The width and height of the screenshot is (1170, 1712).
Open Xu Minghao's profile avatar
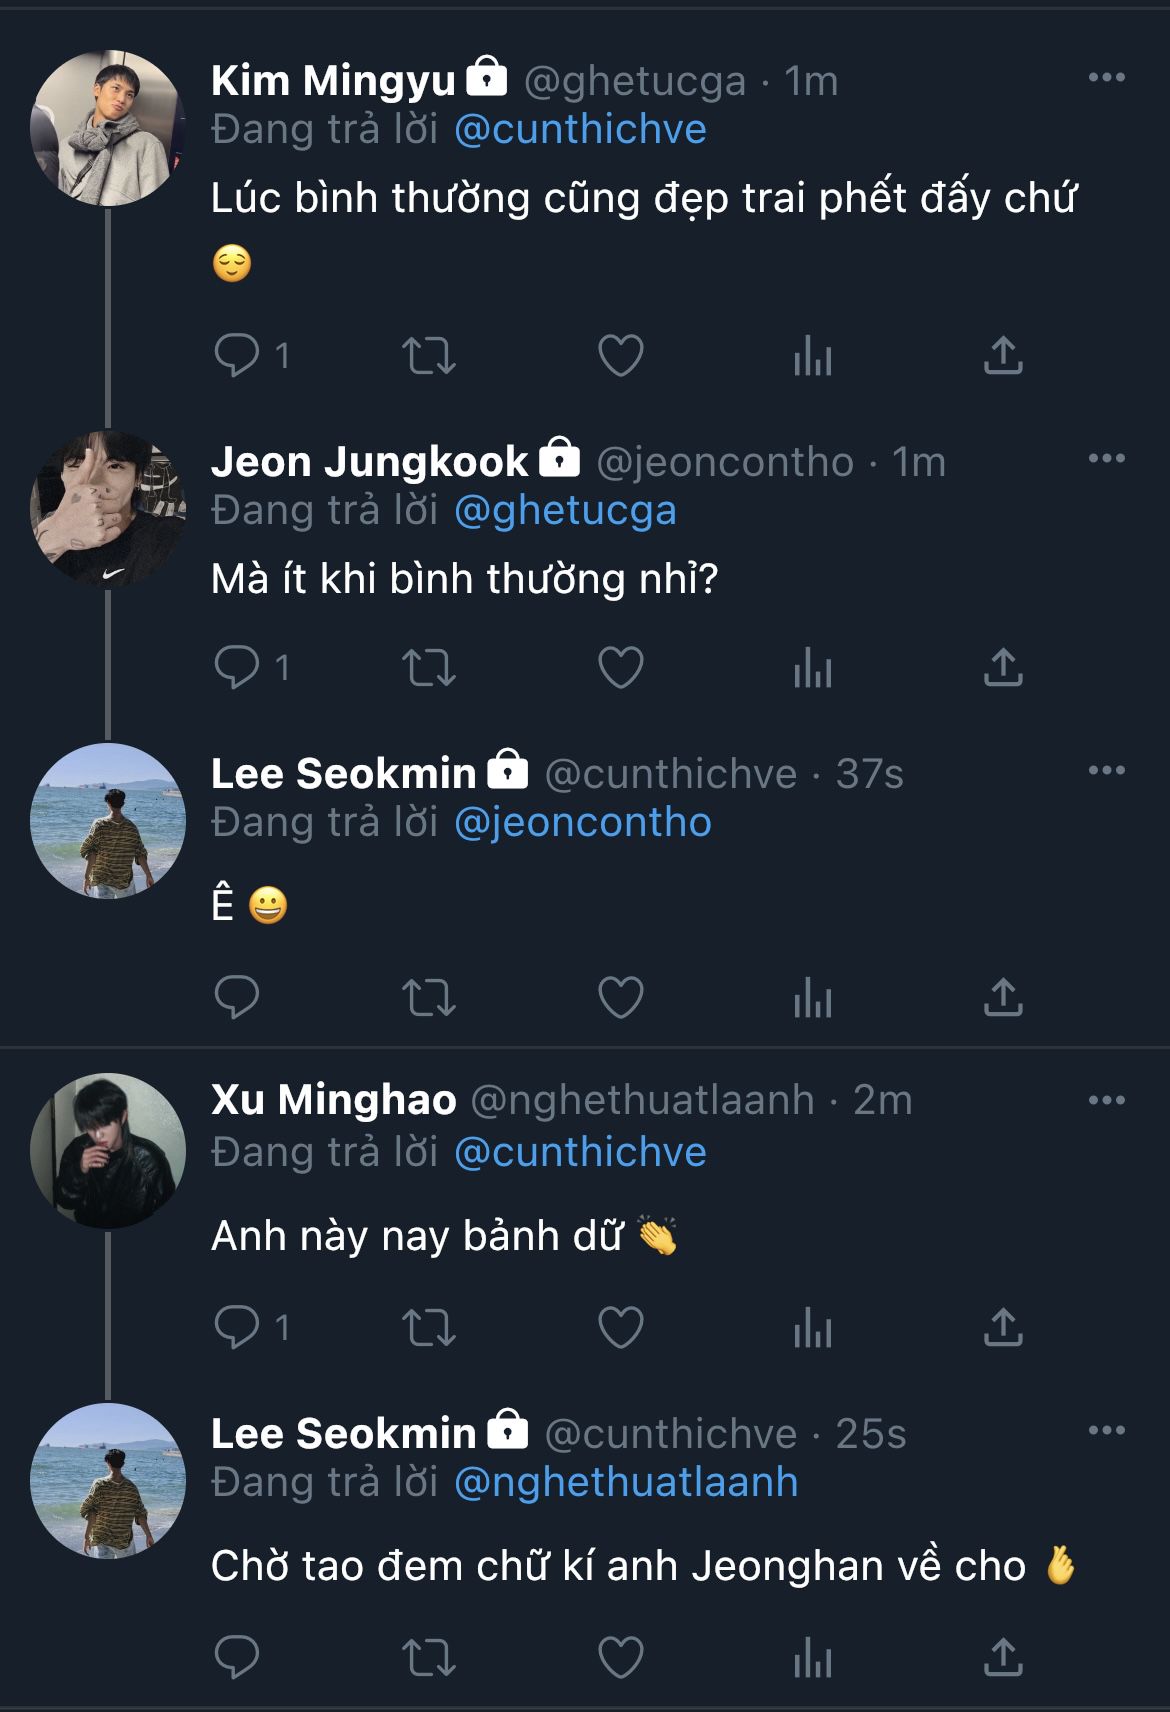coord(108,1150)
